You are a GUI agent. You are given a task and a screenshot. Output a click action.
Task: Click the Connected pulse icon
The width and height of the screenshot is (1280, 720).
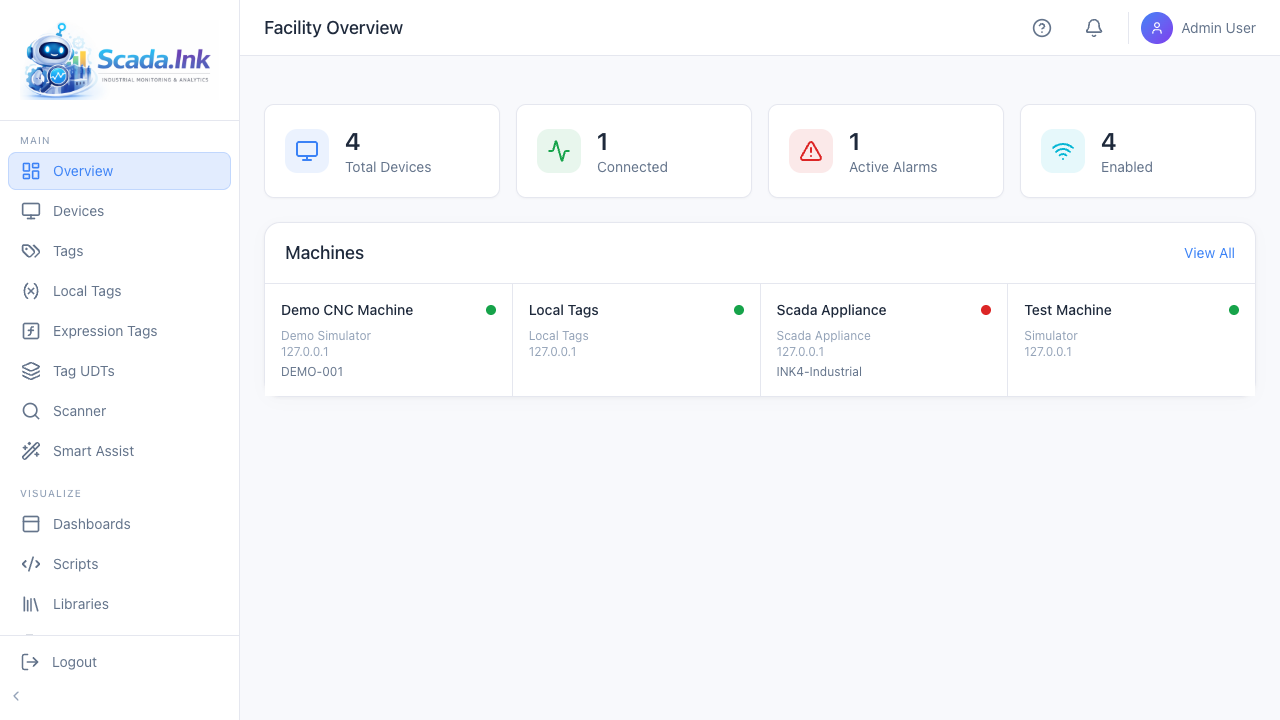[559, 151]
